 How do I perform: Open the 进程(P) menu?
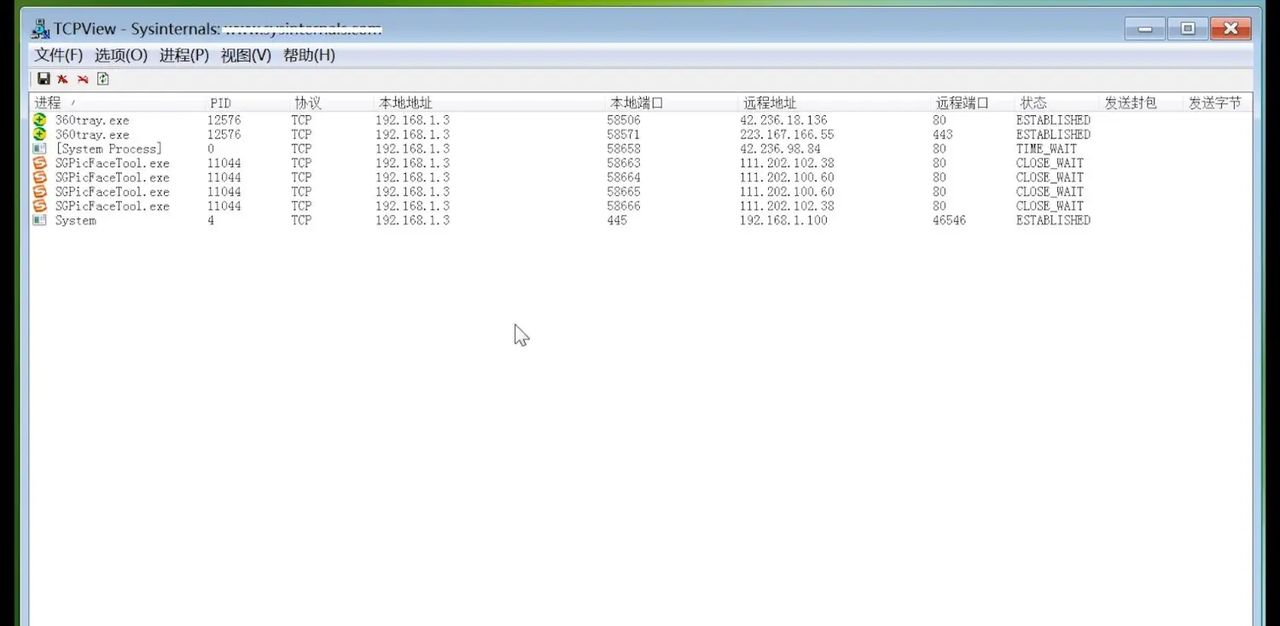(x=184, y=55)
